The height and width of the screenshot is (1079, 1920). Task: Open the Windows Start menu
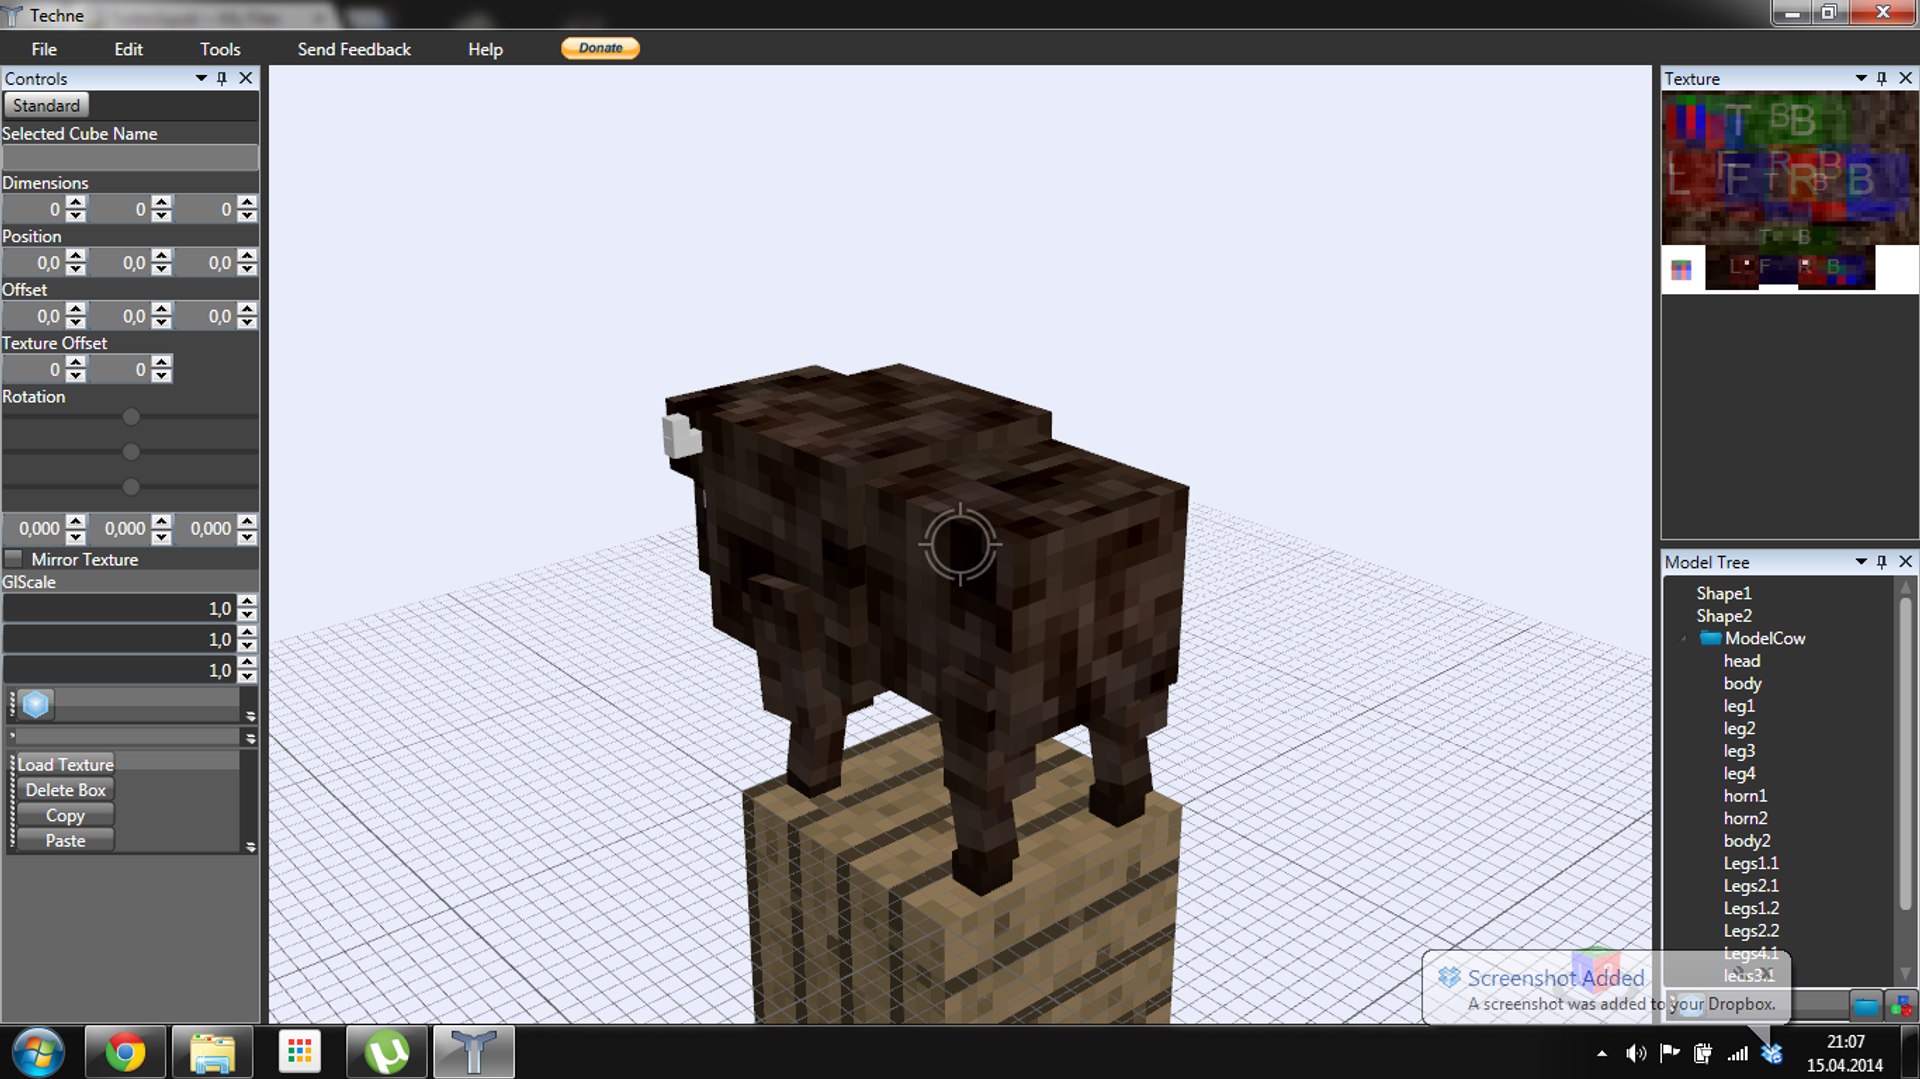[38, 1052]
